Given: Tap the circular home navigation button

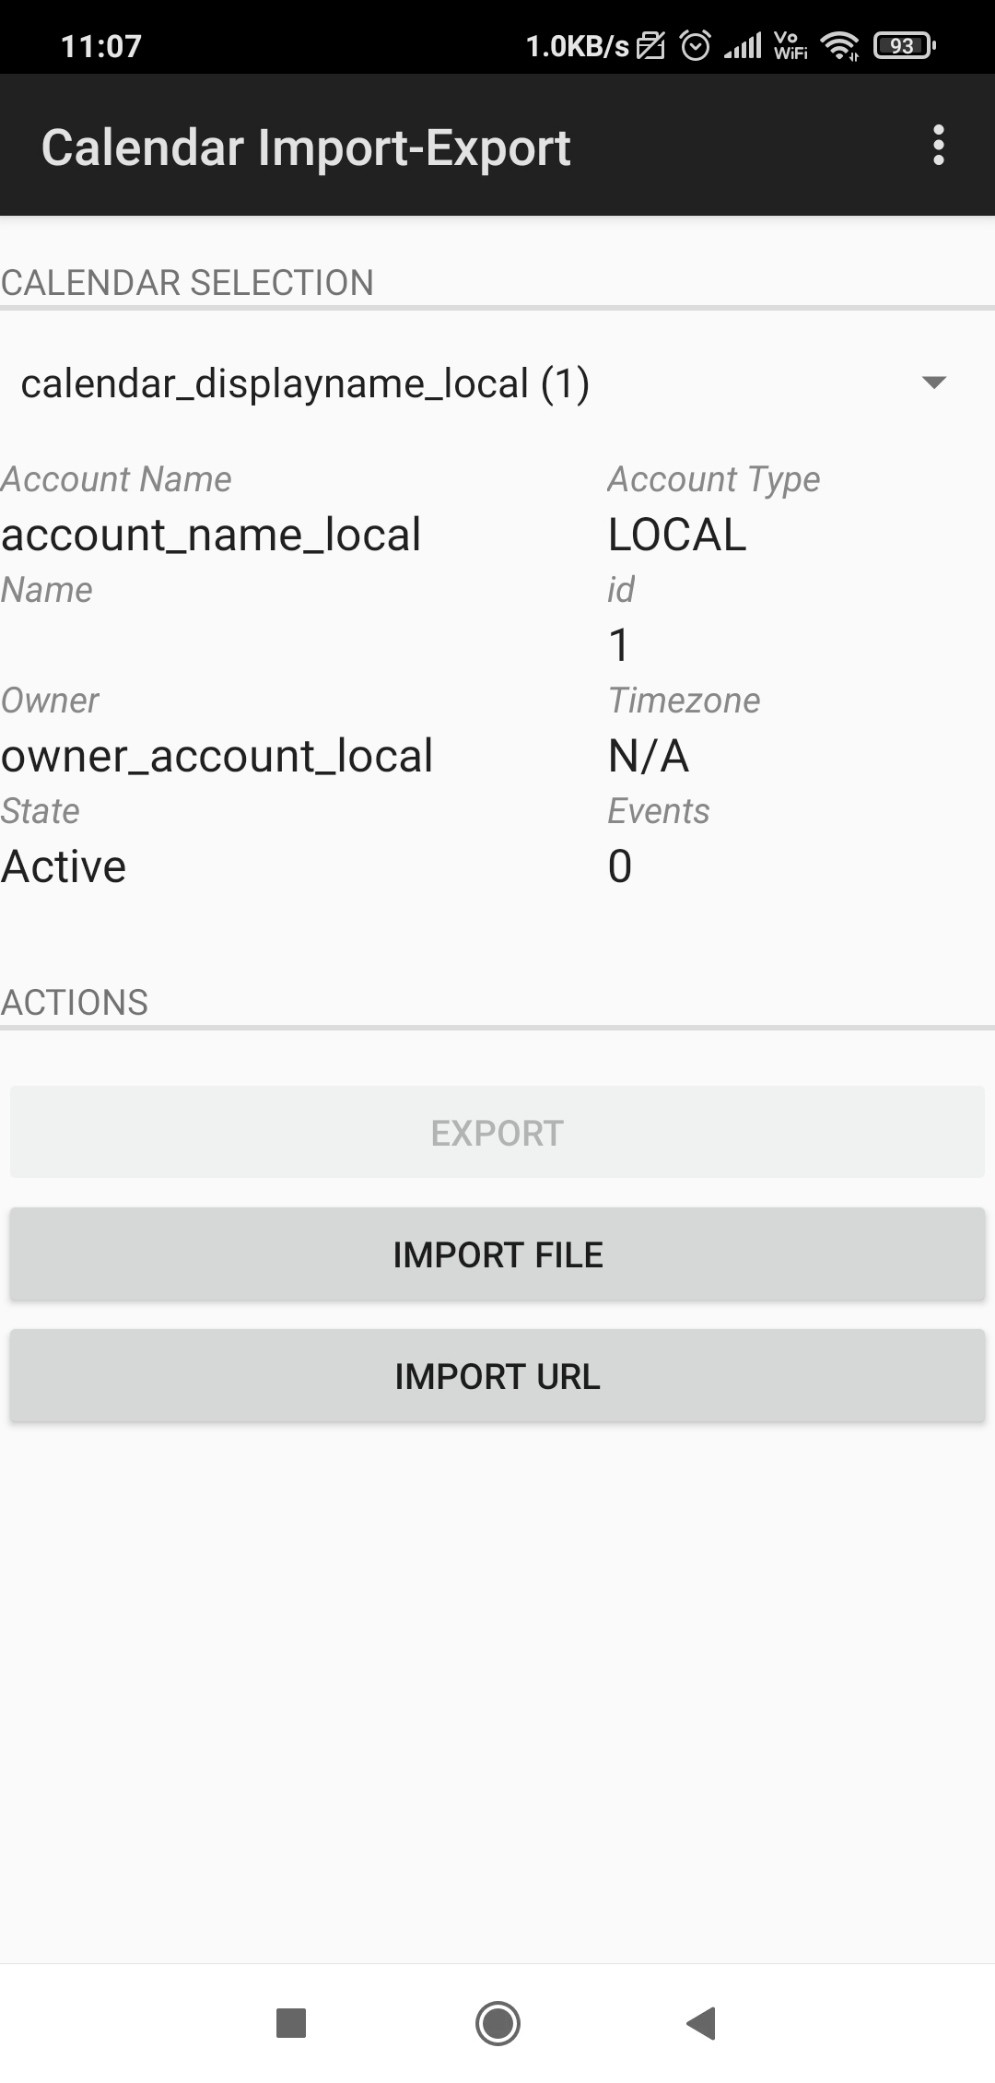Looking at the screenshot, I should [x=498, y=2023].
